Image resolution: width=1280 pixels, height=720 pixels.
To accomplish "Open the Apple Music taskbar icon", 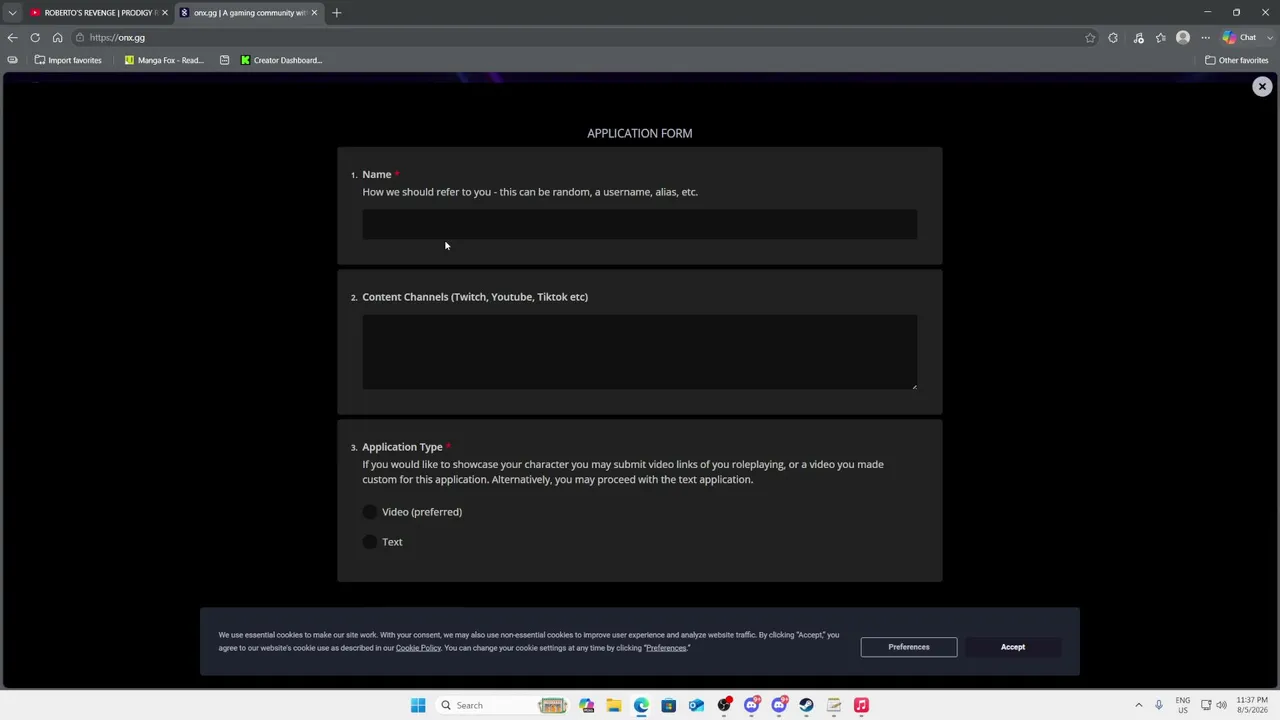I will click(861, 706).
